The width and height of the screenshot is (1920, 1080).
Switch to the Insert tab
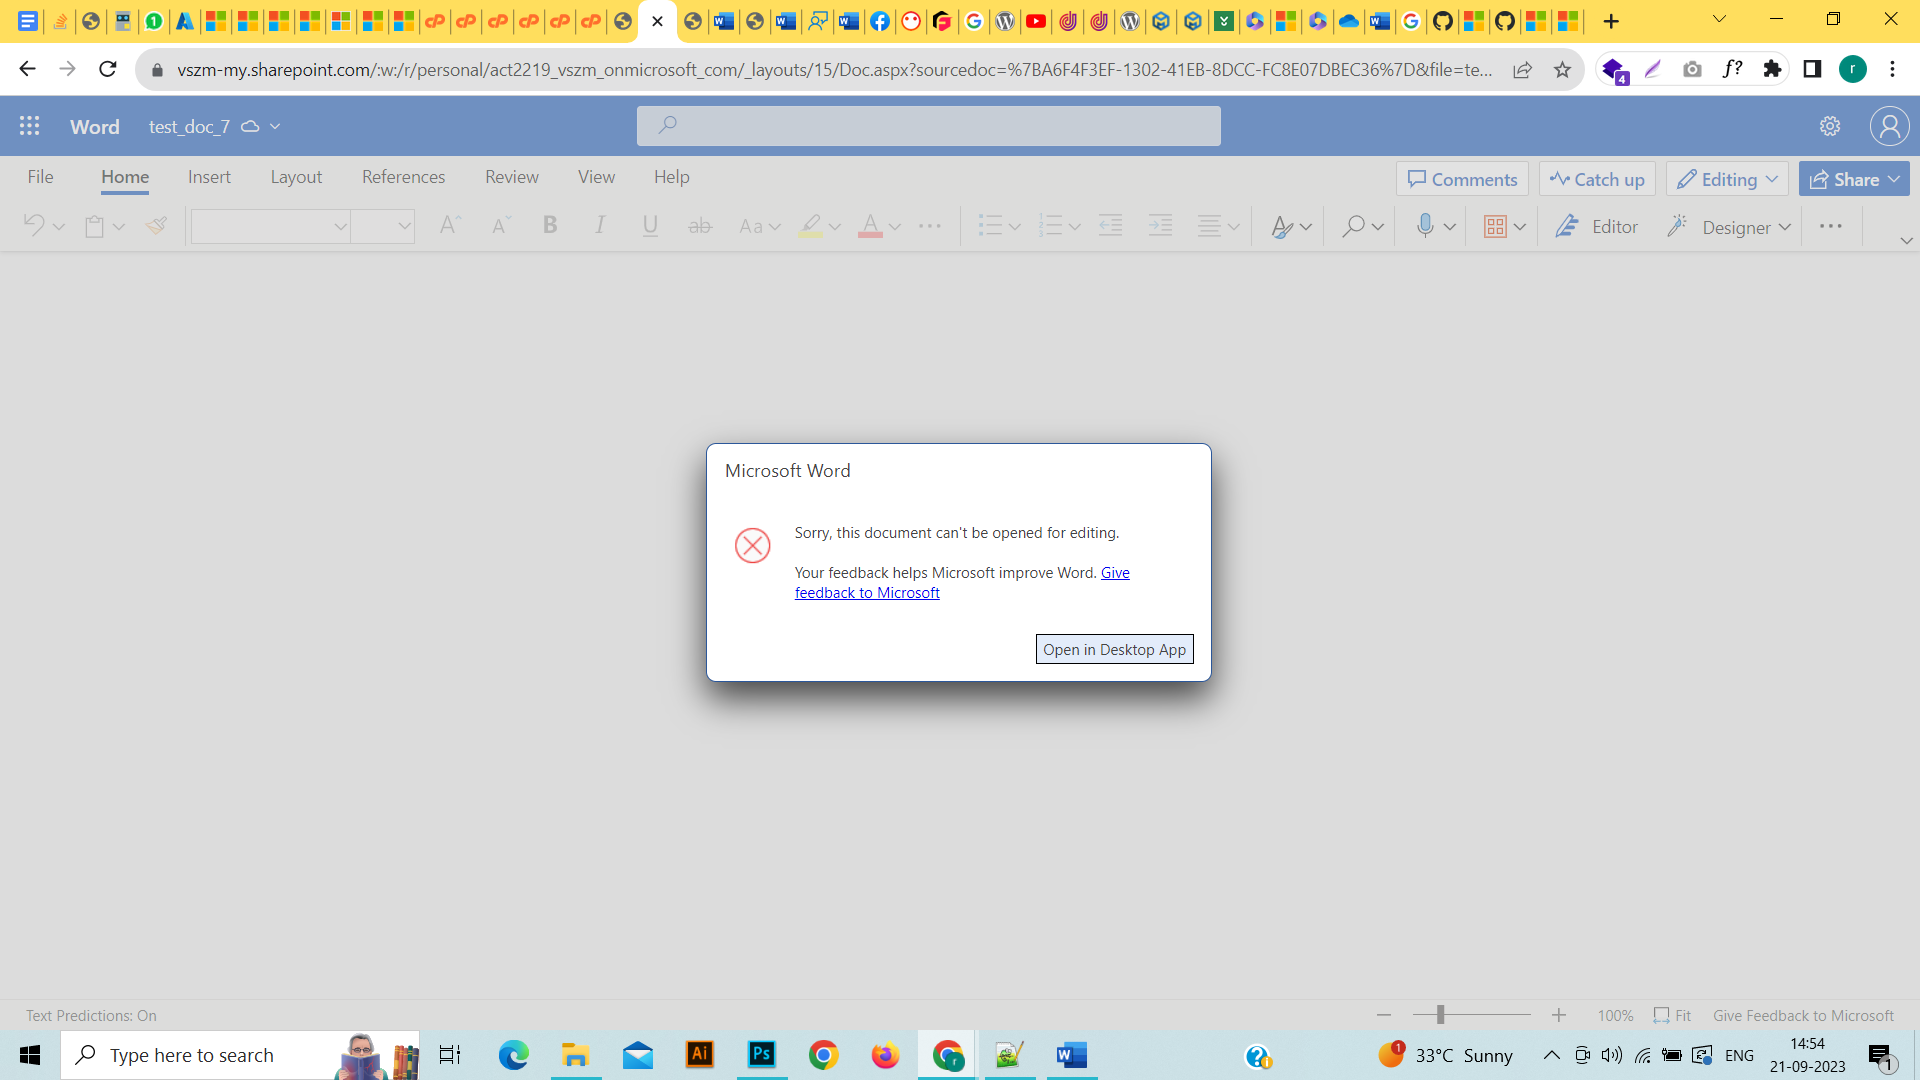click(209, 177)
